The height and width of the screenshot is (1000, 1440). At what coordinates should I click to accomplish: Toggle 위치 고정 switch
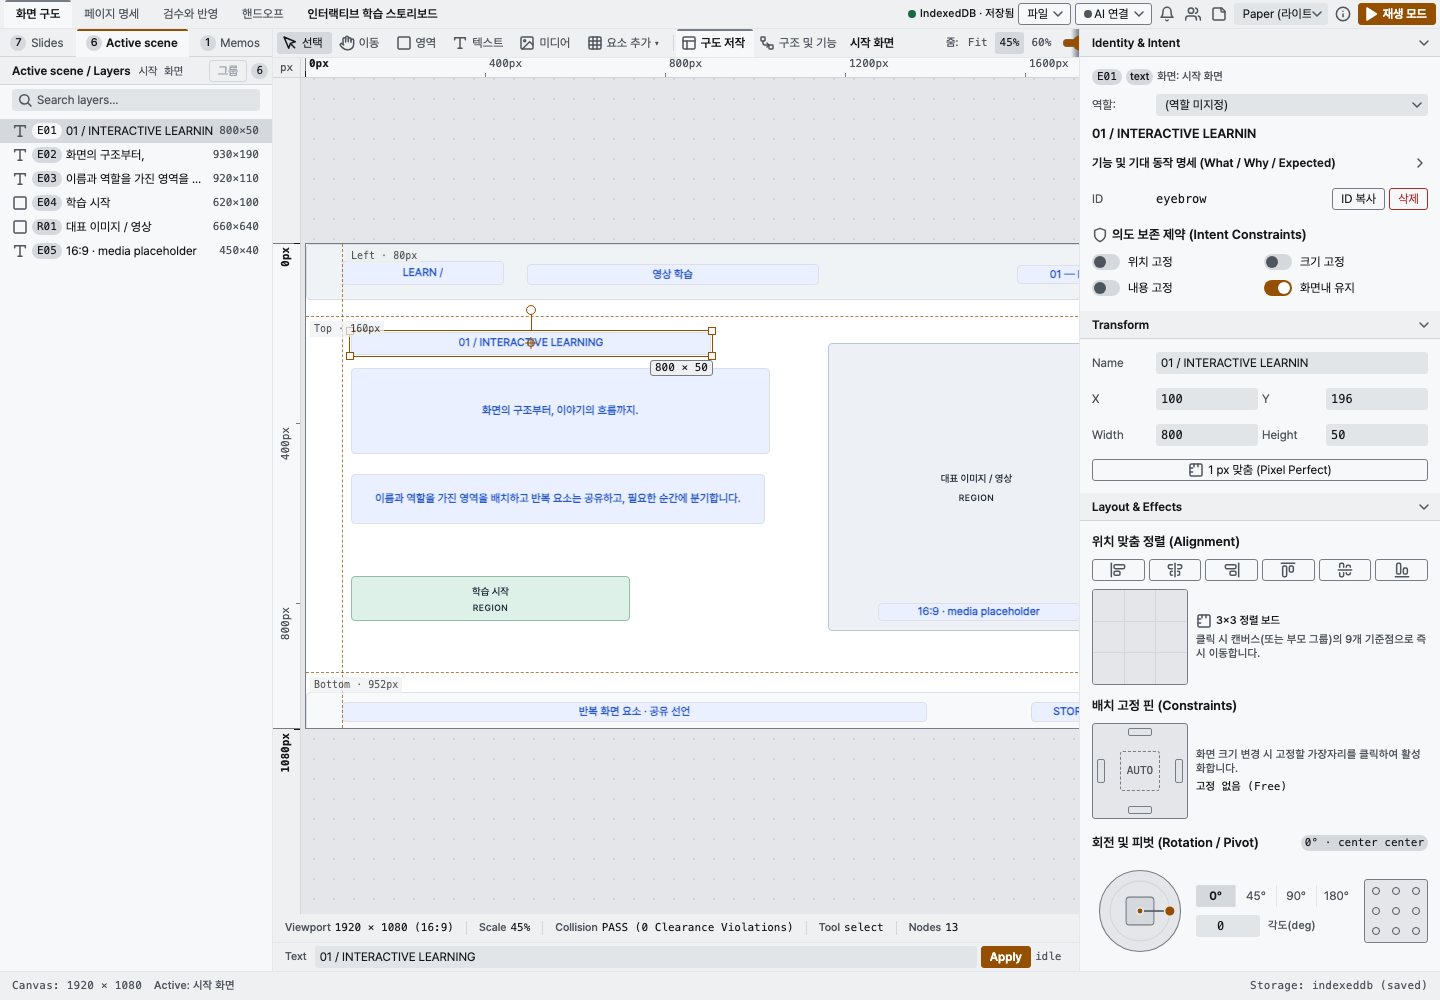click(x=1106, y=262)
